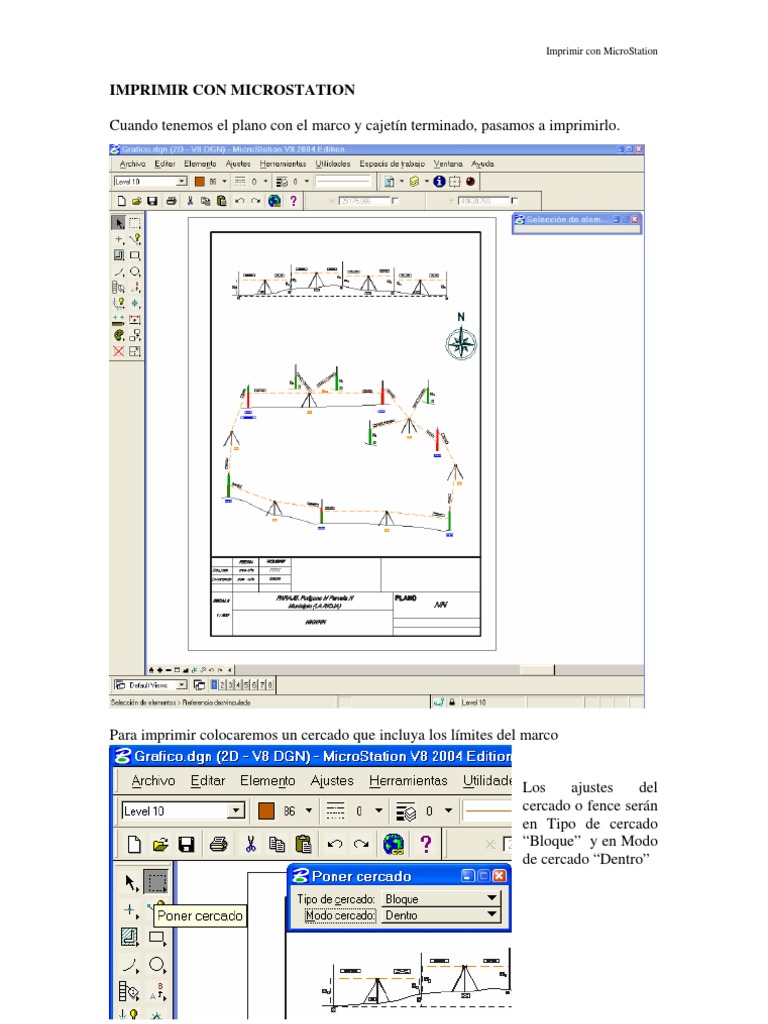
Task: Select the Place Block rectangle tool in lower window
Action: [157, 937]
